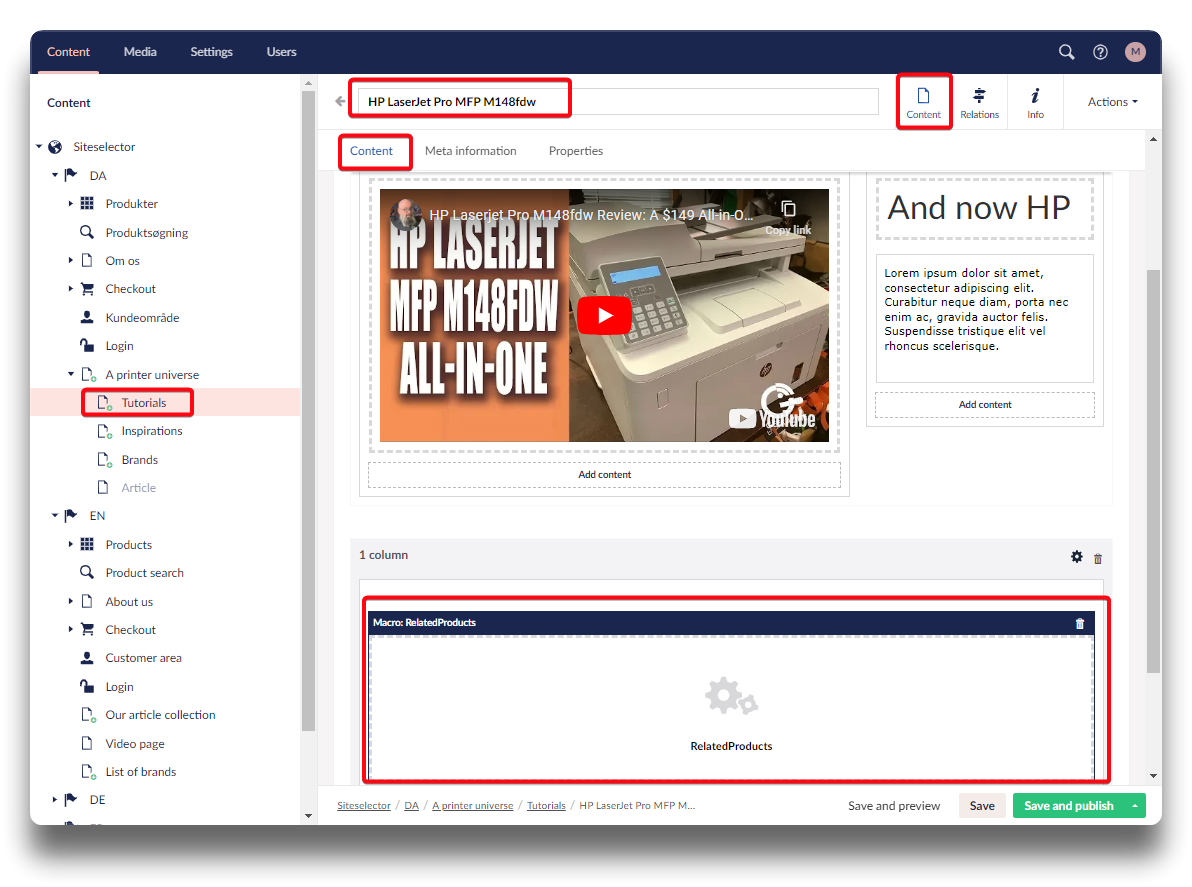This screenshot has height=887, width=1192.
Task: Open the Settings section in top menu
Action: (x=211, y=52)
